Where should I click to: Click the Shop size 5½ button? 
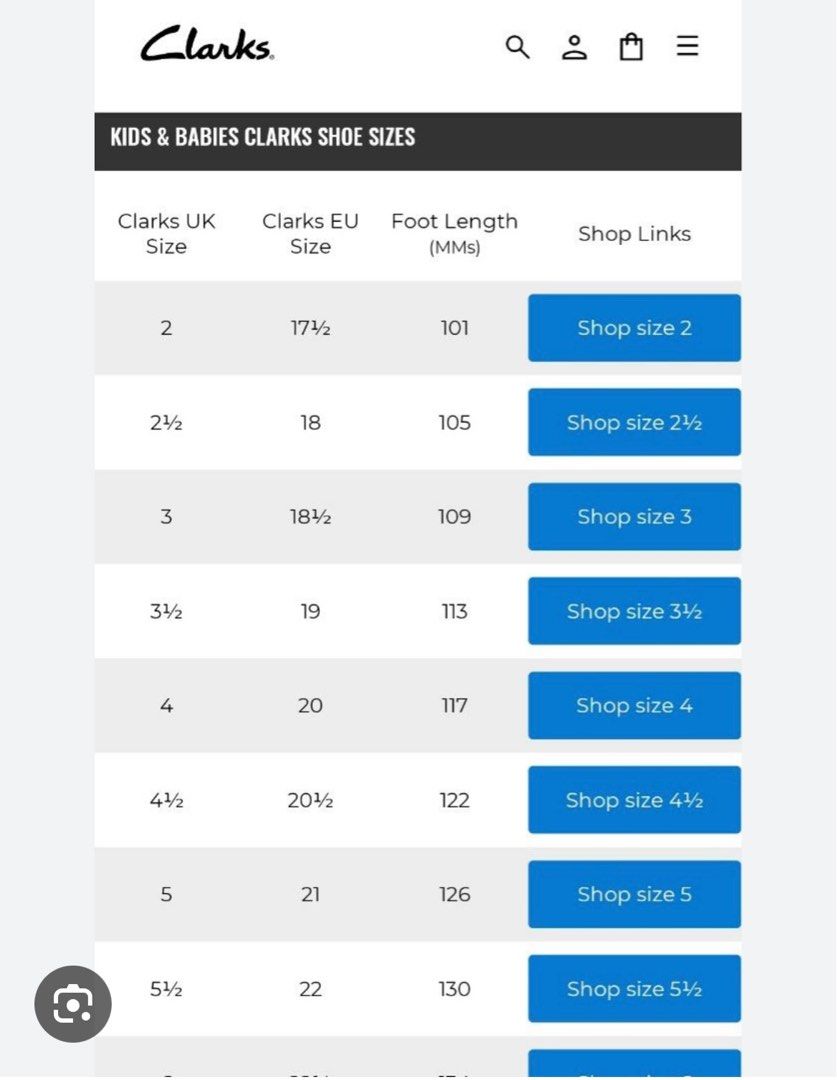(634, 989)
